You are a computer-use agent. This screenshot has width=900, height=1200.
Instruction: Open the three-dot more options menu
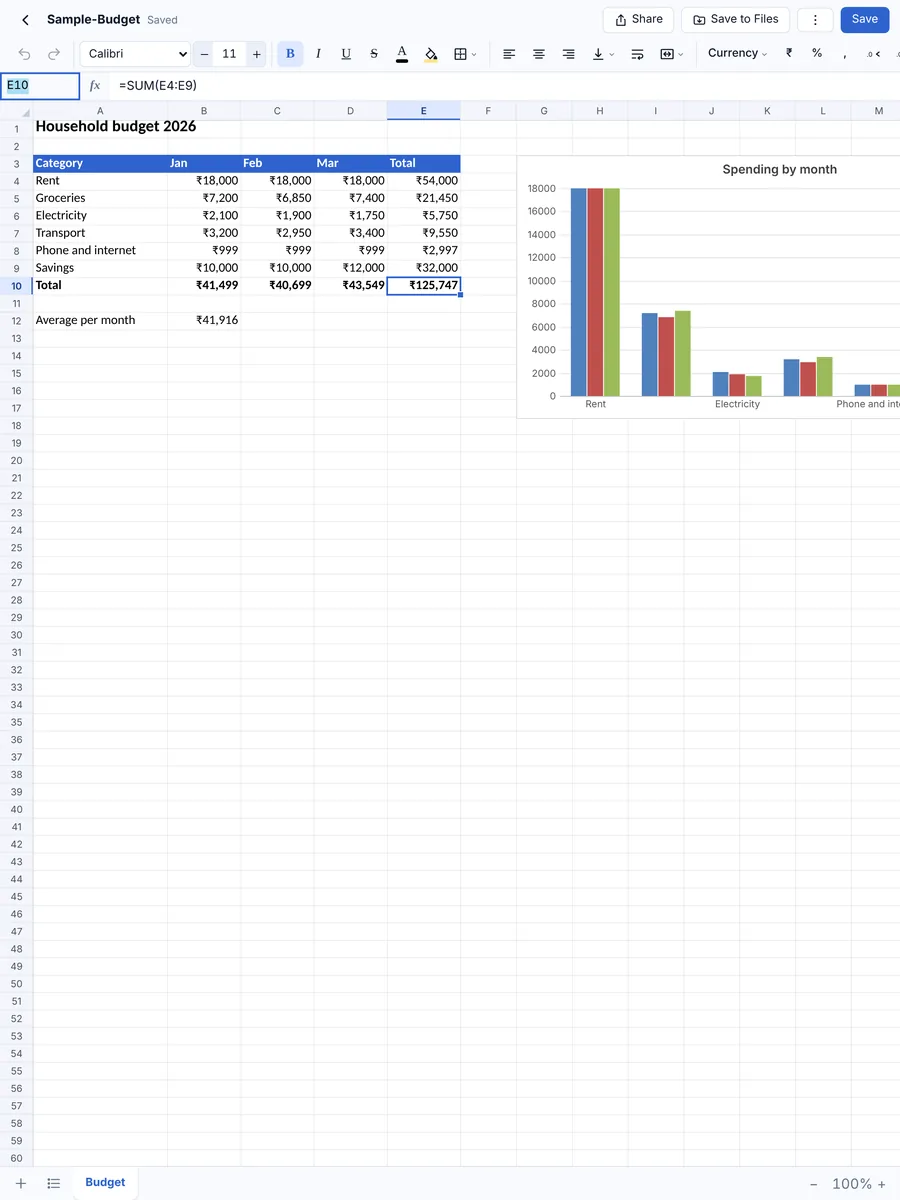tap(815, 20)
